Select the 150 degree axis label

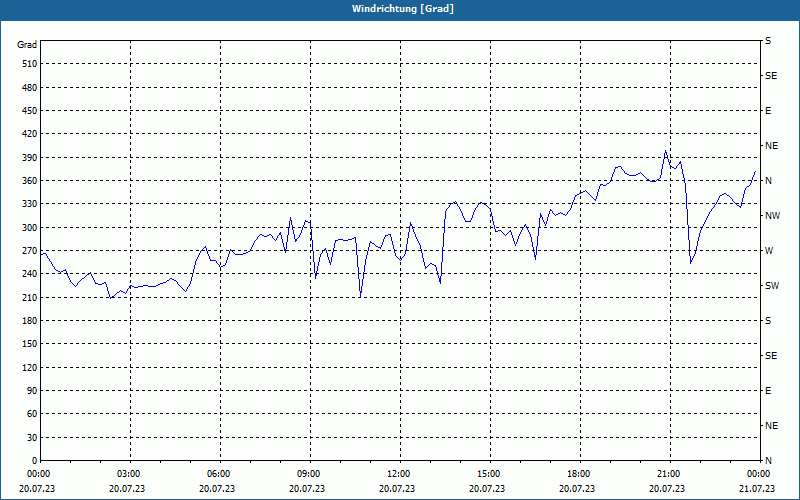(x=29, y=344)
